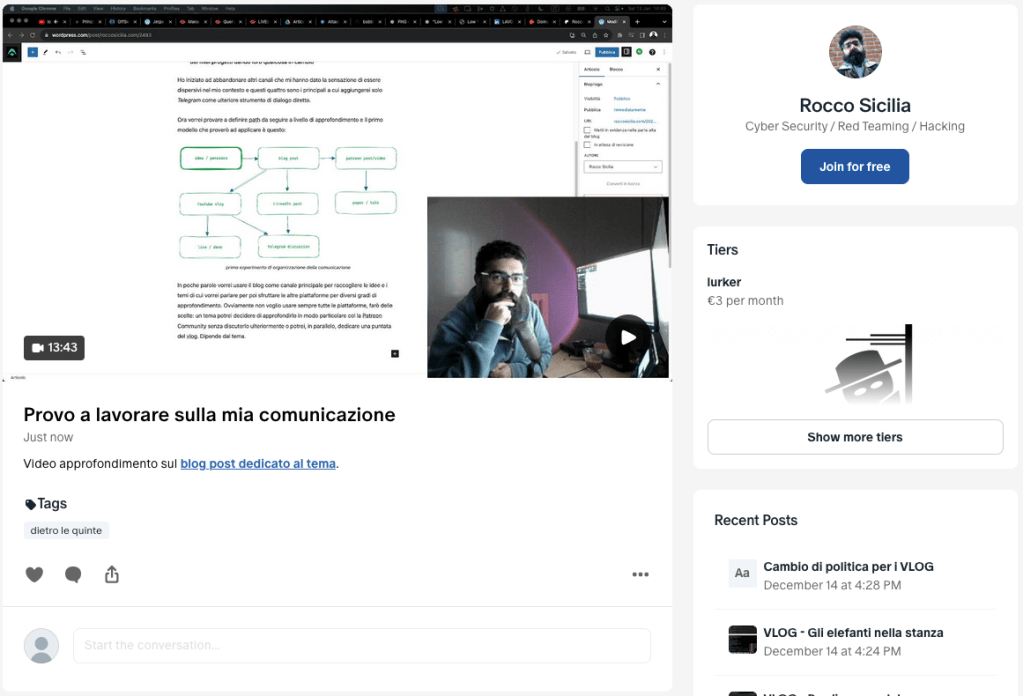Click the blue plus block inserter icon
The image size is (1023, 696).
(x=33, y=51)
